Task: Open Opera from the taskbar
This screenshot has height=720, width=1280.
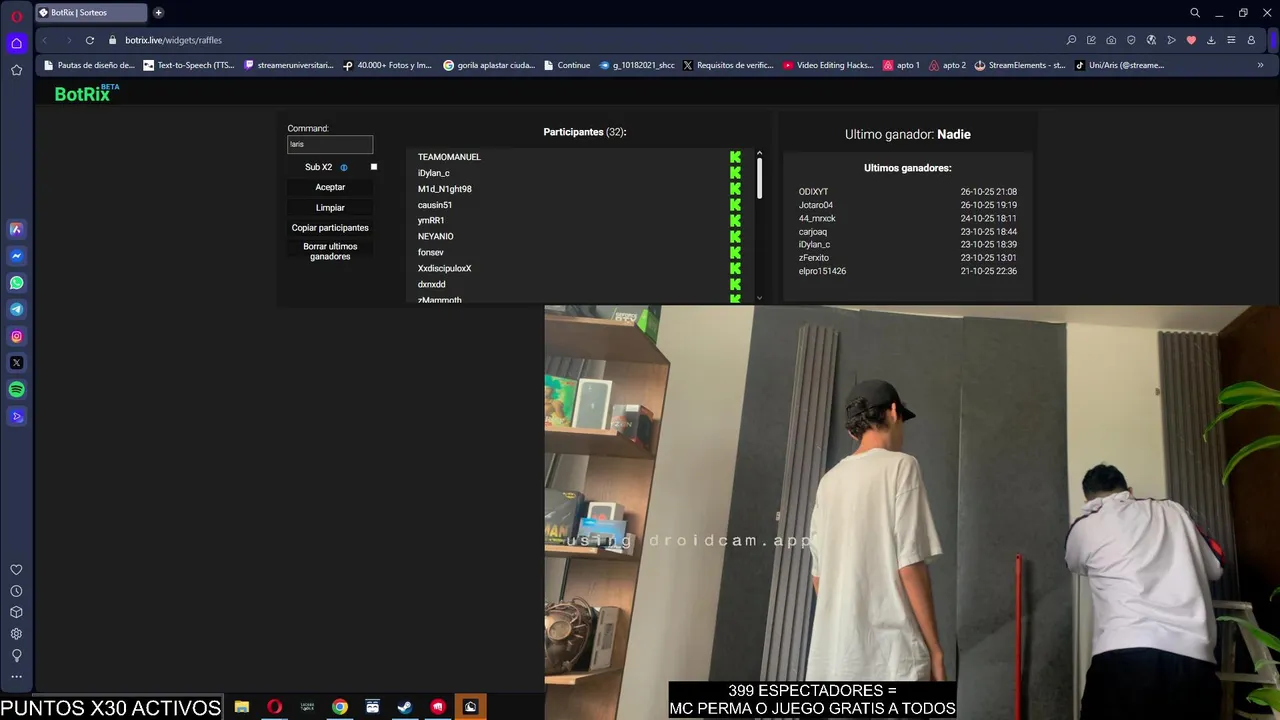Action: (274, 707)
